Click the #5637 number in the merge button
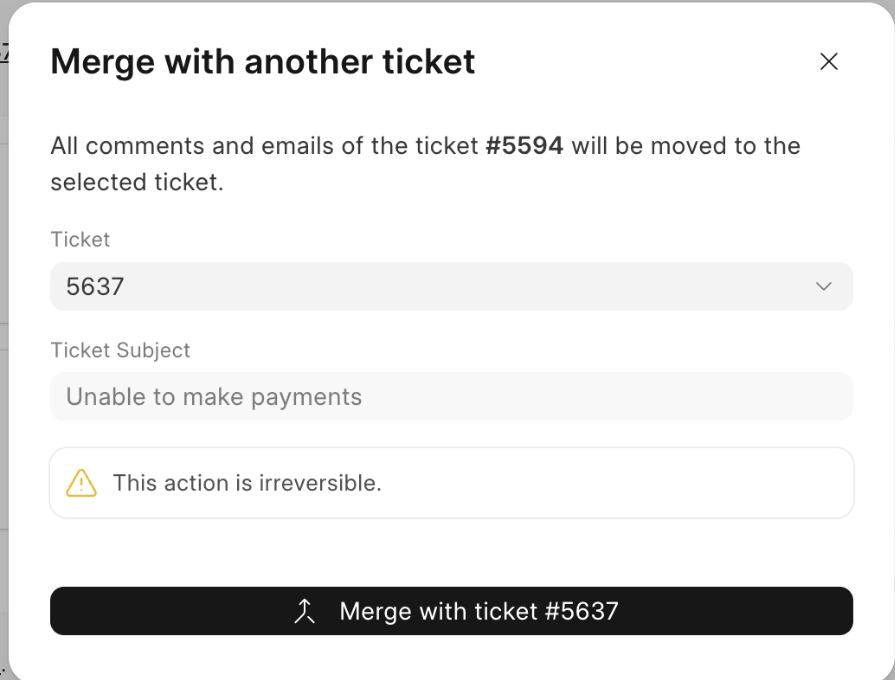895x680 pixels. point(582,611)
